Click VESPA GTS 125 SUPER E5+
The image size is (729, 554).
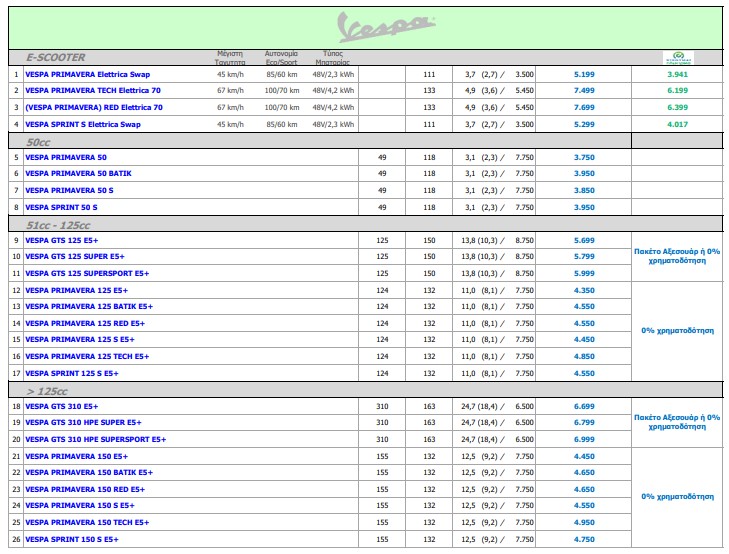(75, 257)
